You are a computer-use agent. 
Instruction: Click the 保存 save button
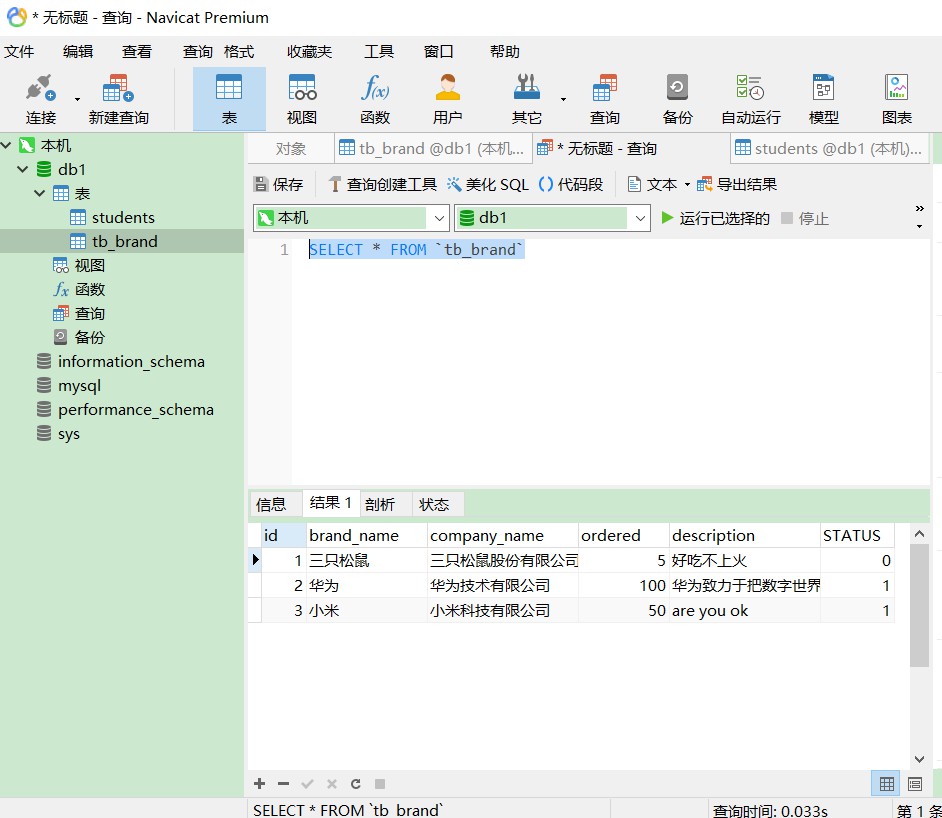[x=279, y=184]
